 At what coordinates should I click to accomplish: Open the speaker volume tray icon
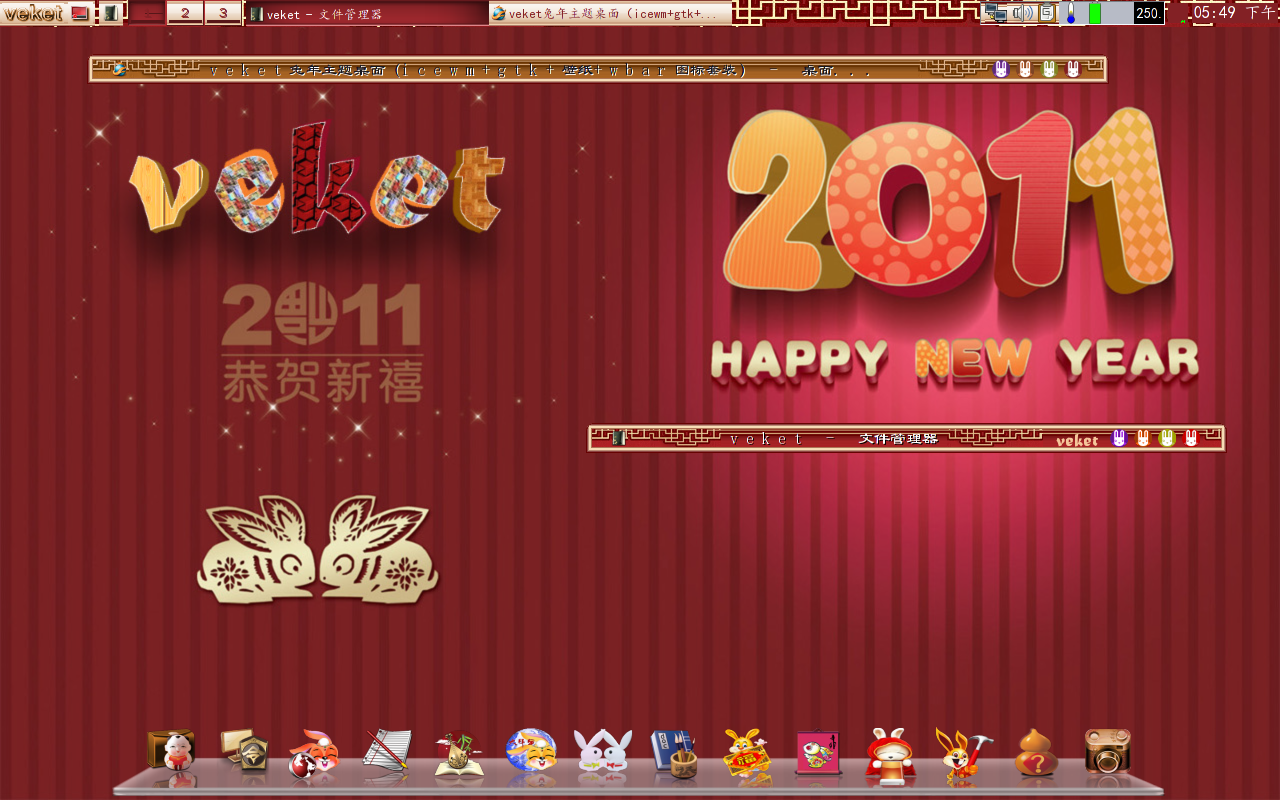[x=1022, y=13]
